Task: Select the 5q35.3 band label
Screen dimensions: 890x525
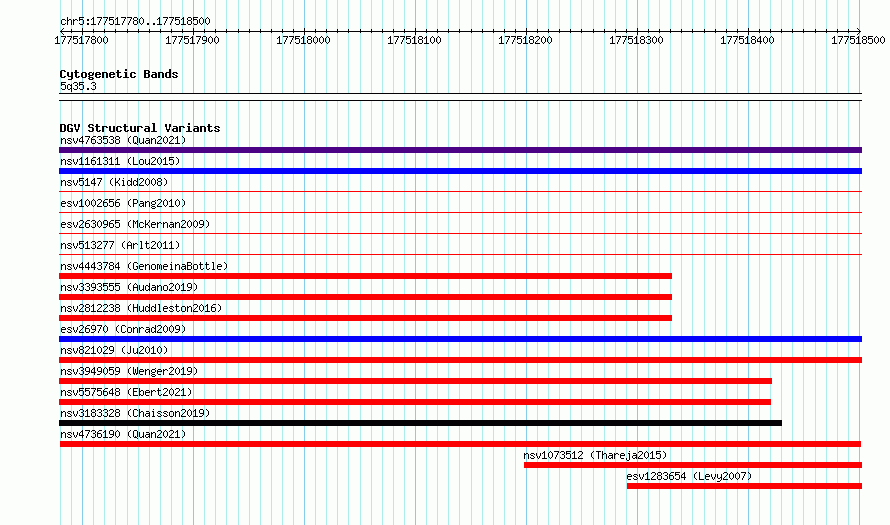Action: tap(78, 86)
